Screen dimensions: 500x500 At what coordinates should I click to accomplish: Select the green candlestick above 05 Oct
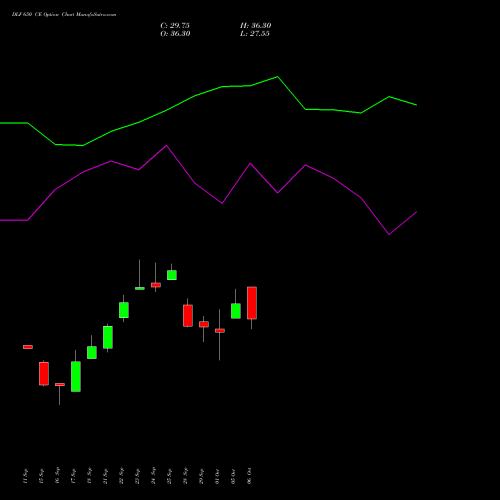pos(236,311)
